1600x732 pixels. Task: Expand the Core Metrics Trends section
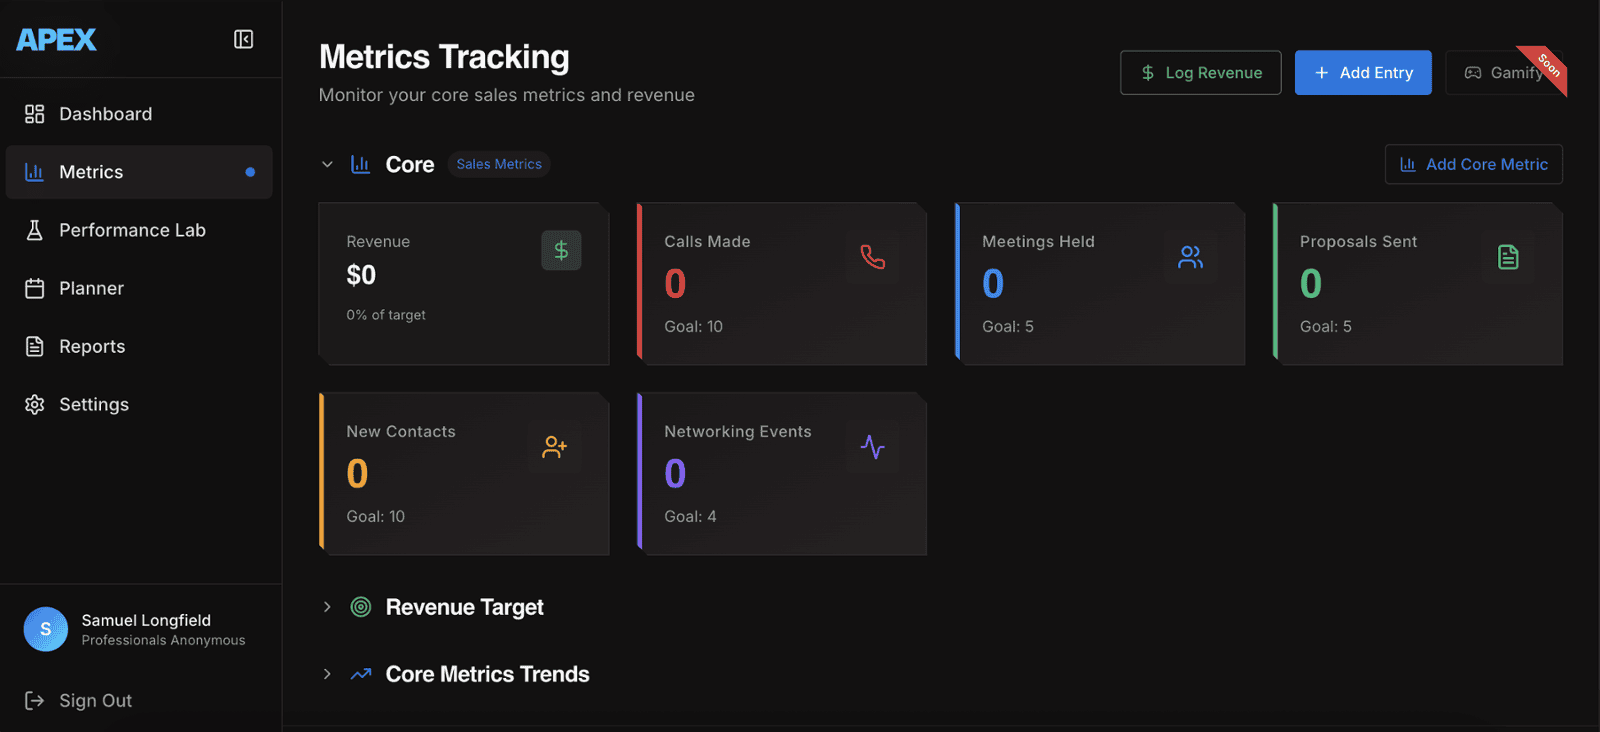tap(327, 674)
